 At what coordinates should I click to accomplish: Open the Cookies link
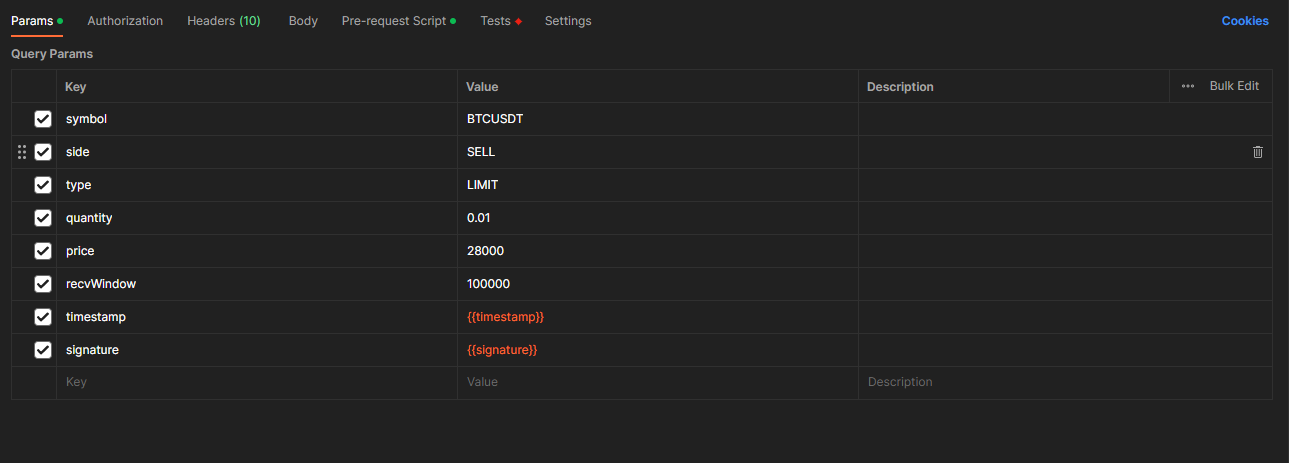[1244, 21]
